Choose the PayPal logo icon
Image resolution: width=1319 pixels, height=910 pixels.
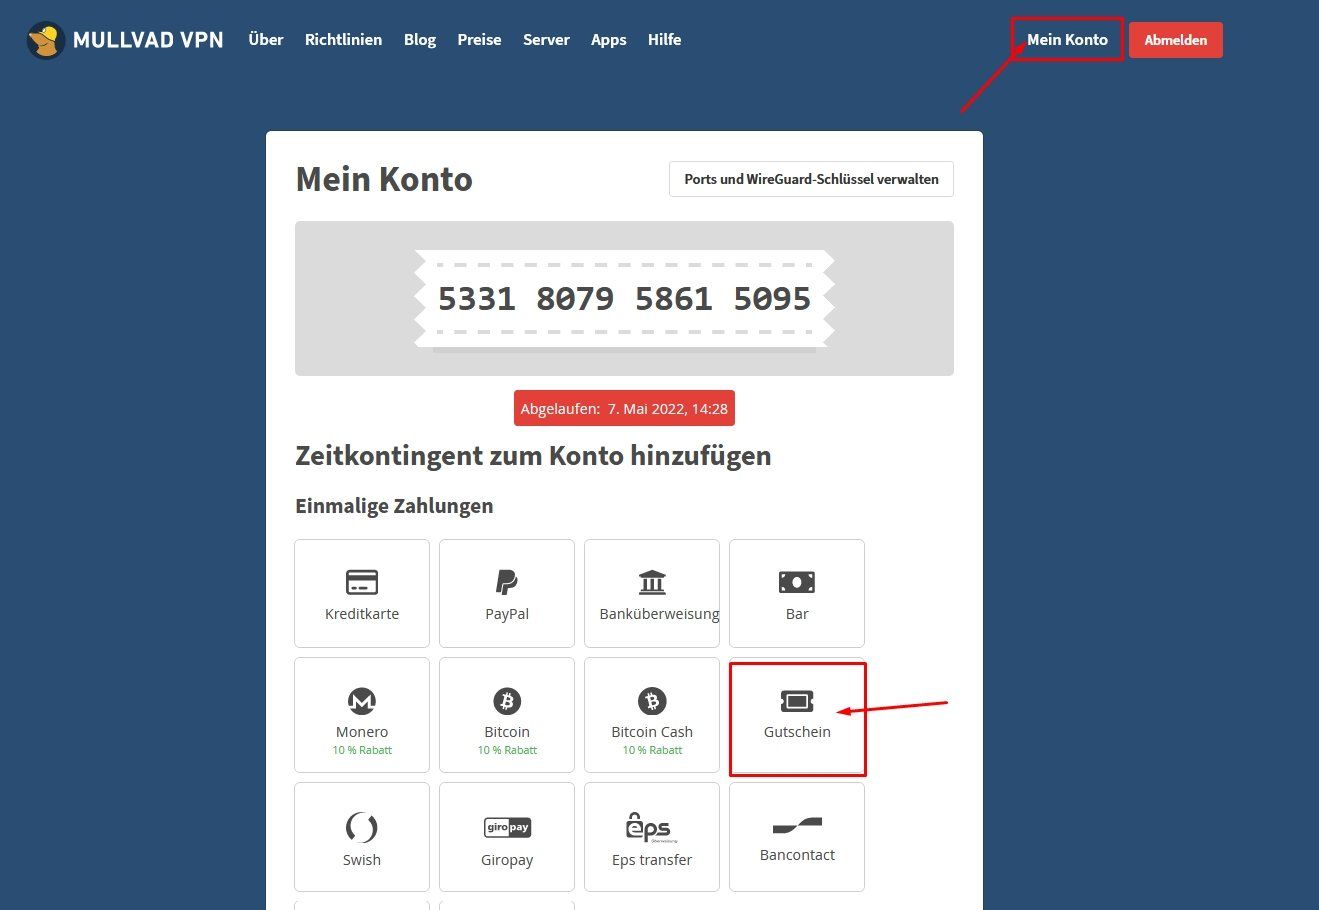(x=507, y=582)
